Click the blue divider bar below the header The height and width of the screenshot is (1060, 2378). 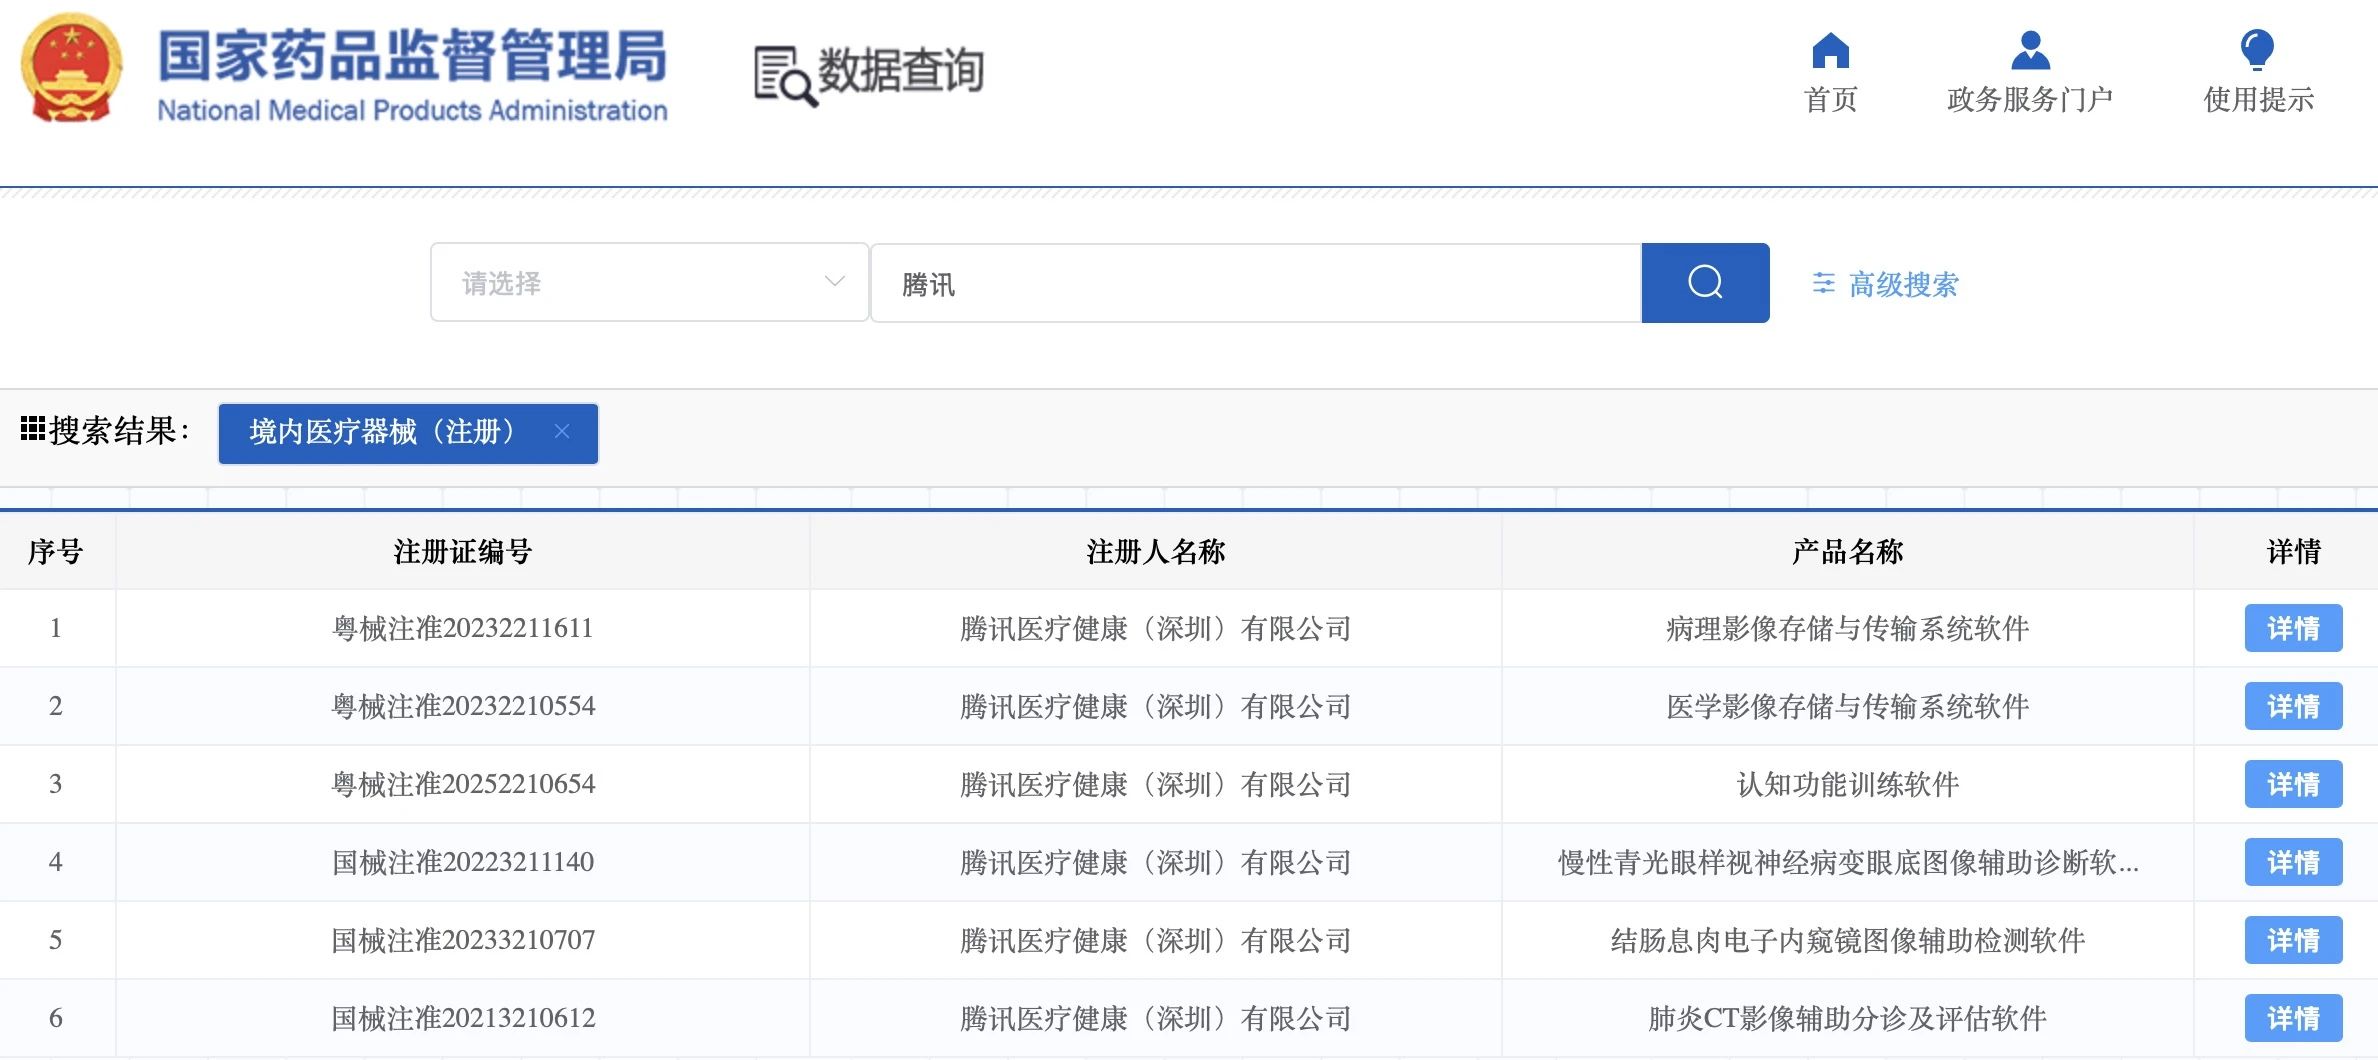coord(1189,186)
